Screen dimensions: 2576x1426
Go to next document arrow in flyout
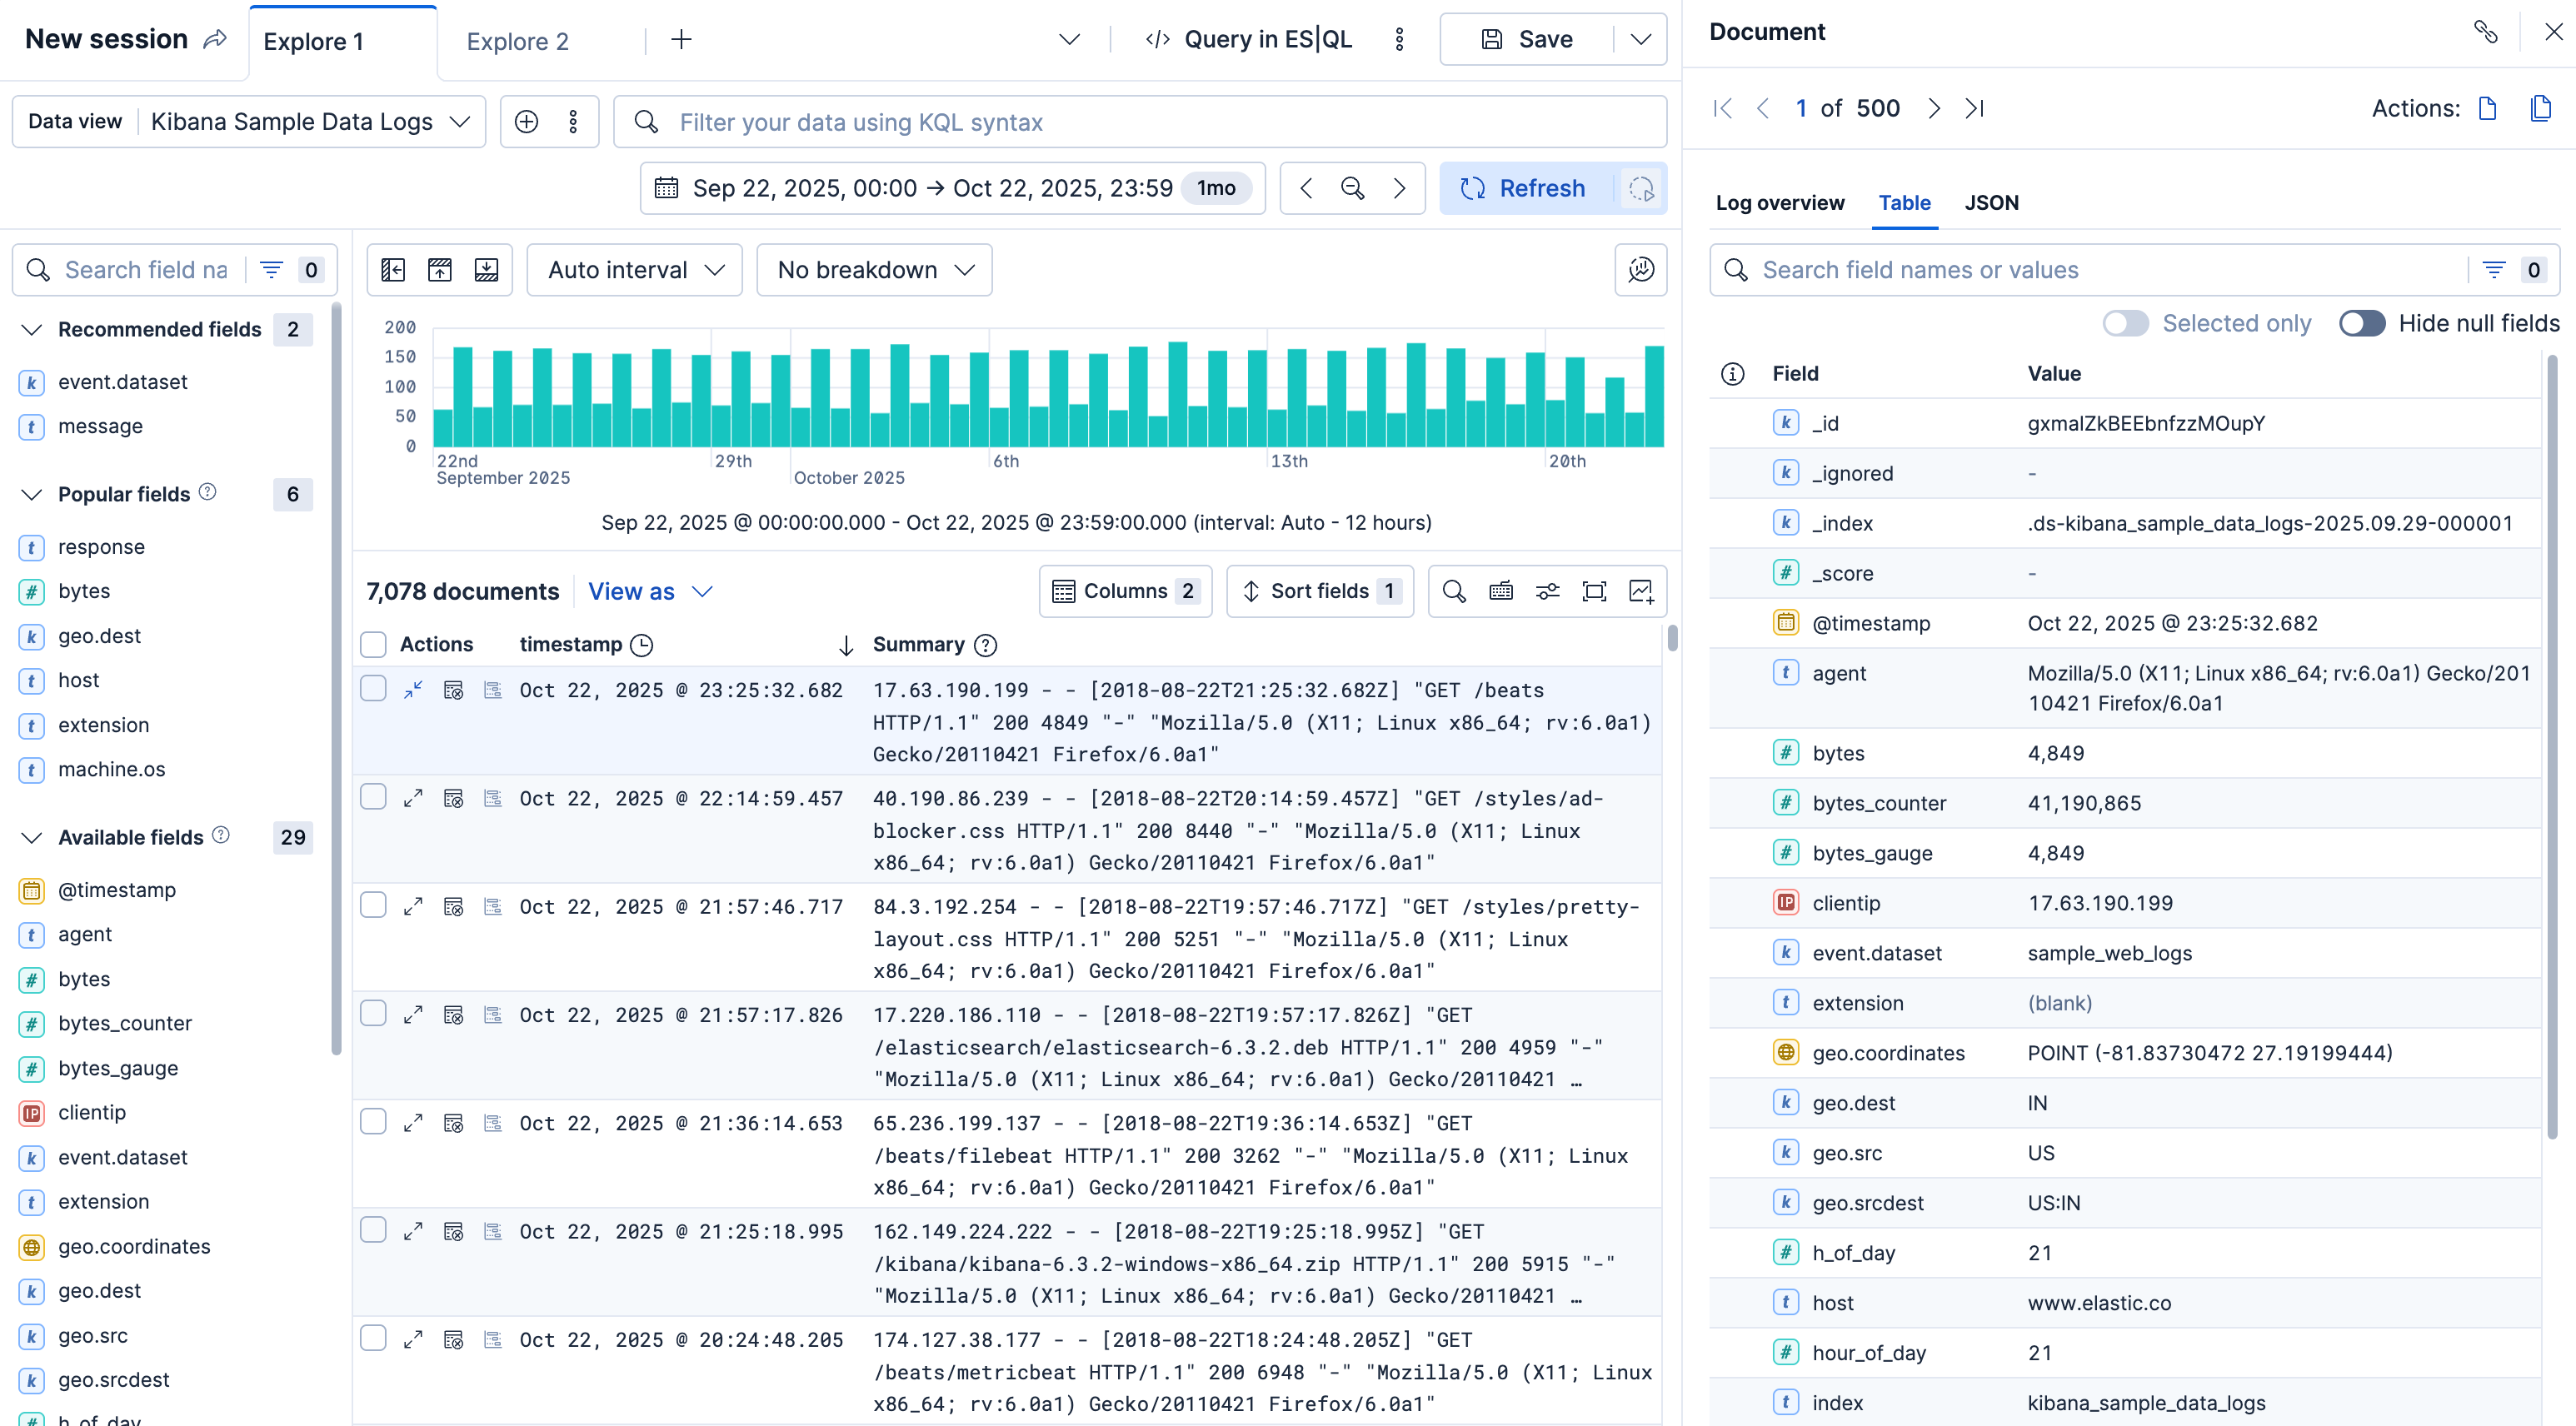(1934, 108)
